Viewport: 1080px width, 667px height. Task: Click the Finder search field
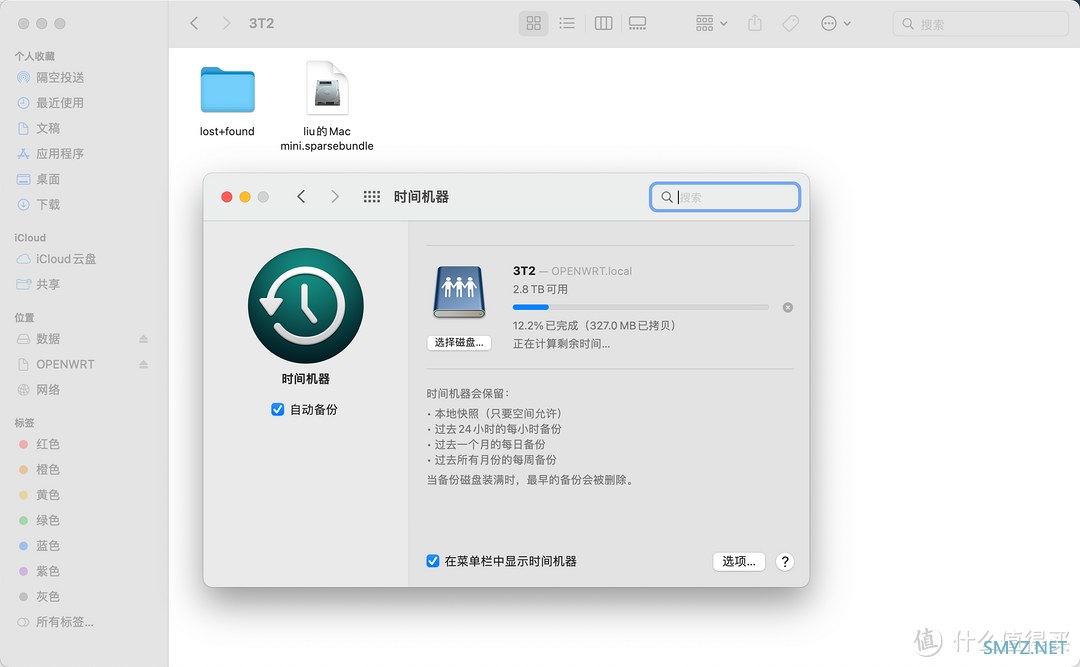[981, 24]
